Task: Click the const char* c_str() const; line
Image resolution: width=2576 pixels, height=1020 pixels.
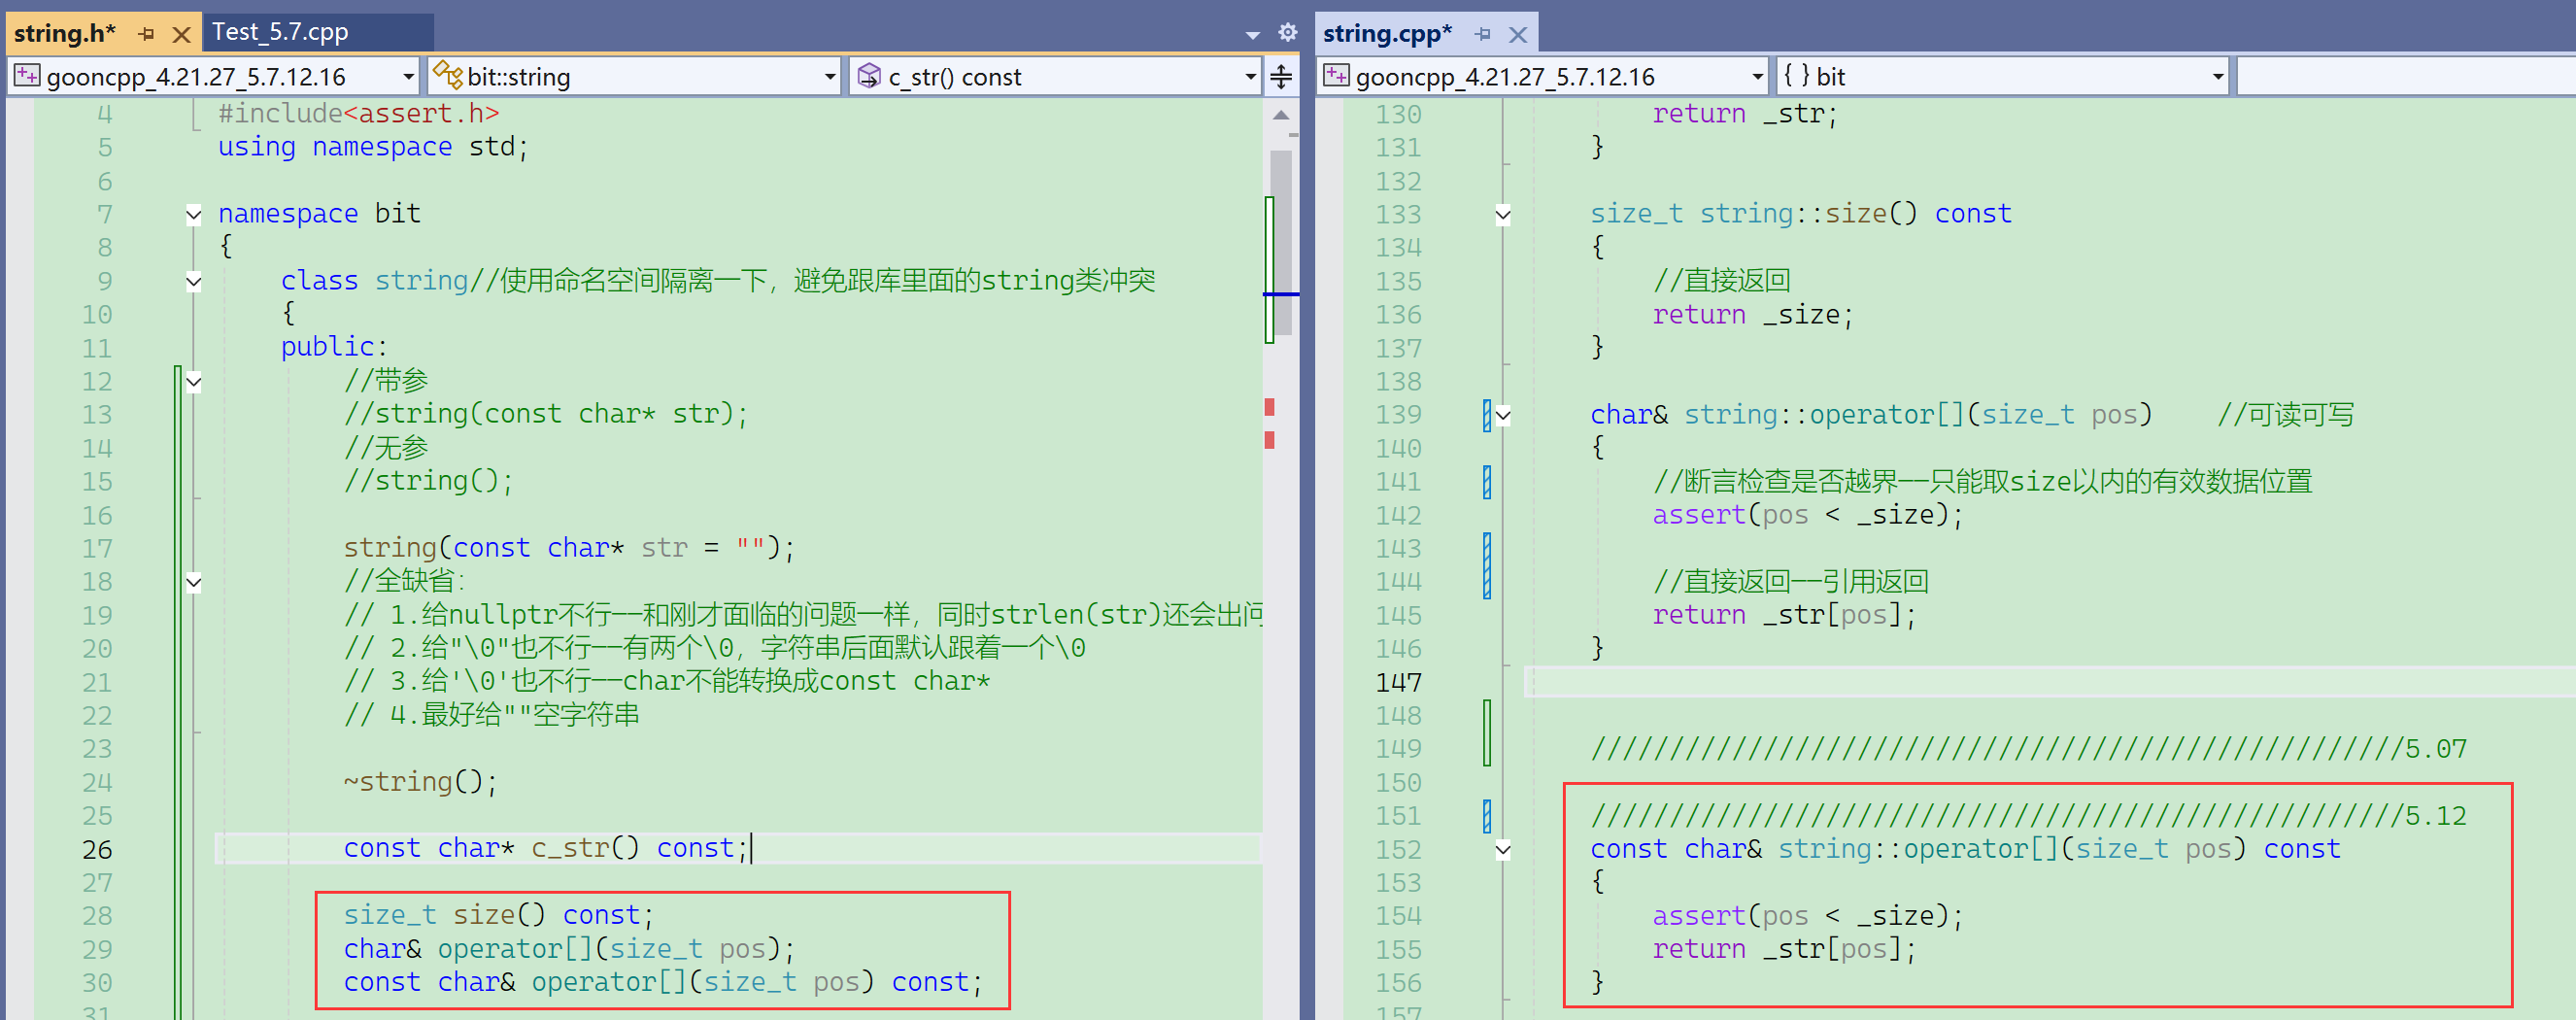Action: tap(546, 848)
